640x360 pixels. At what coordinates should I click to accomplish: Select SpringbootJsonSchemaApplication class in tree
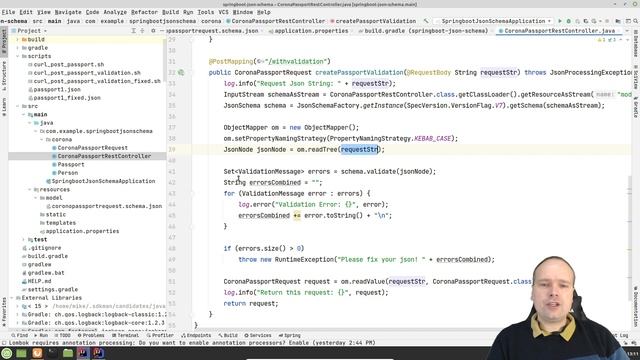point(103,181)
